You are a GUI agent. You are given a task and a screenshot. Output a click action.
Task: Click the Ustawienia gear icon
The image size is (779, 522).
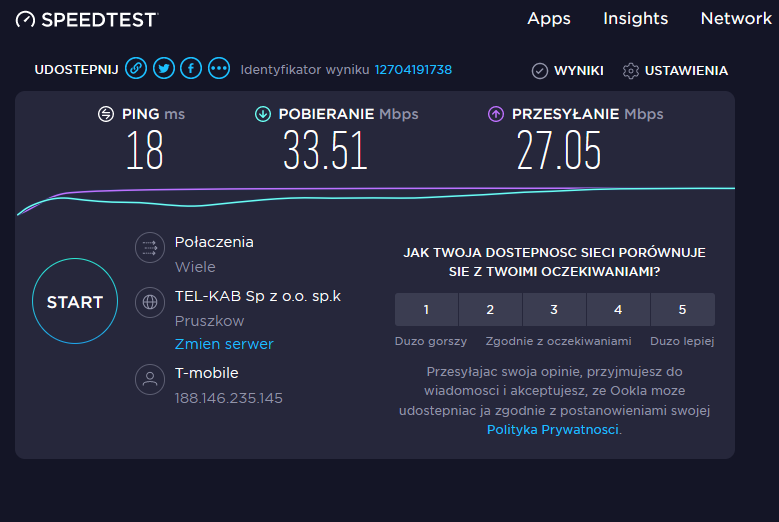pos(630,71)
